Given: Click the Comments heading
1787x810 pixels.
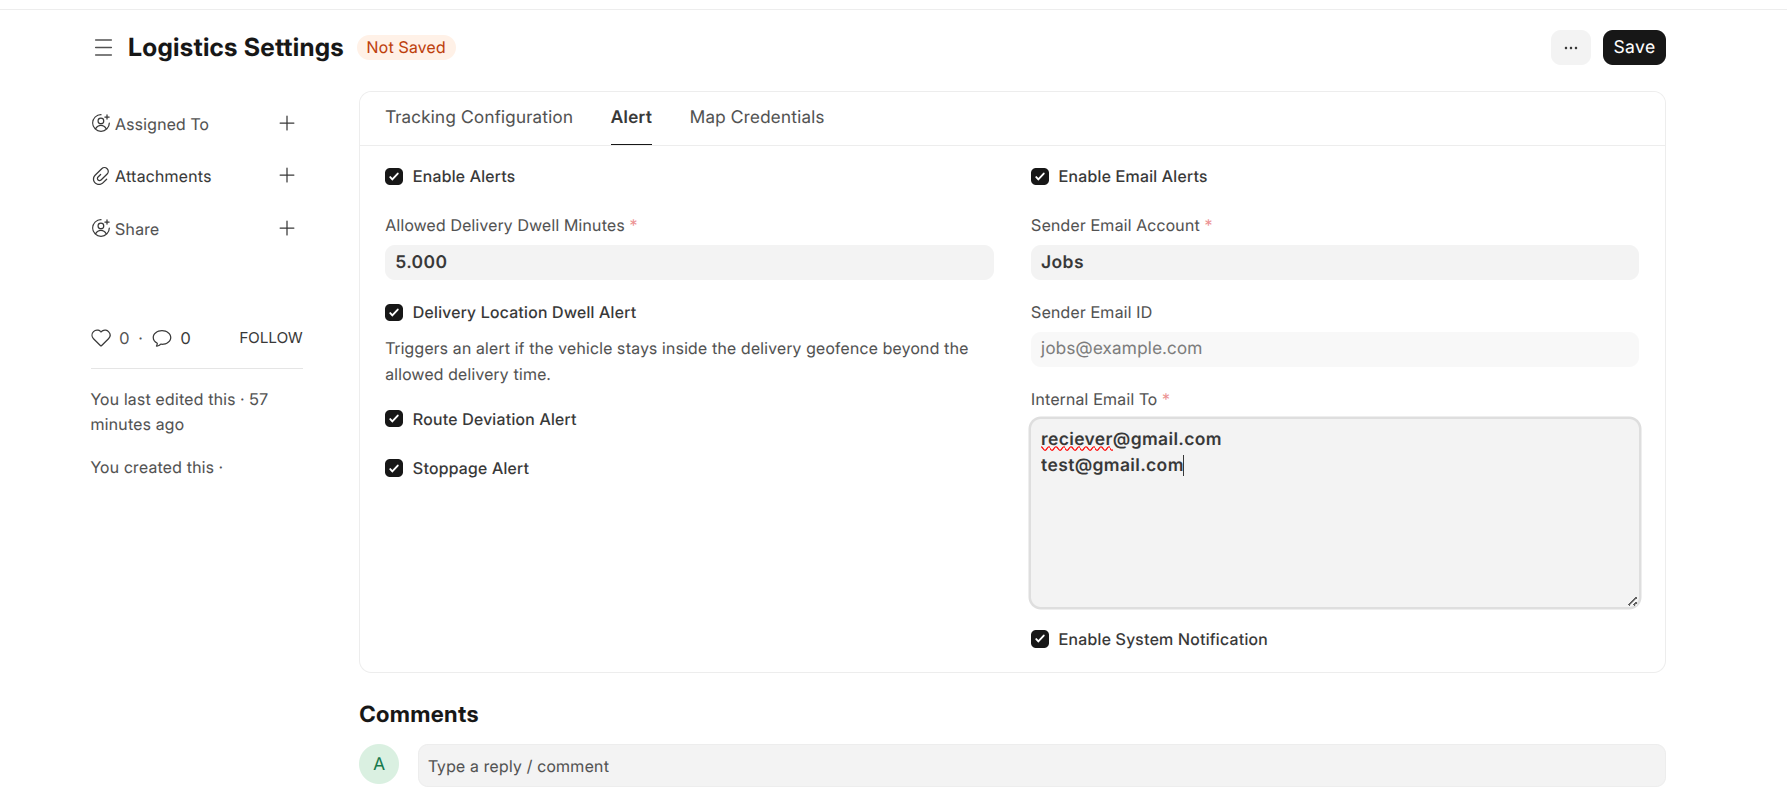Looking at the screenshot, I should [x=419, y=715].
